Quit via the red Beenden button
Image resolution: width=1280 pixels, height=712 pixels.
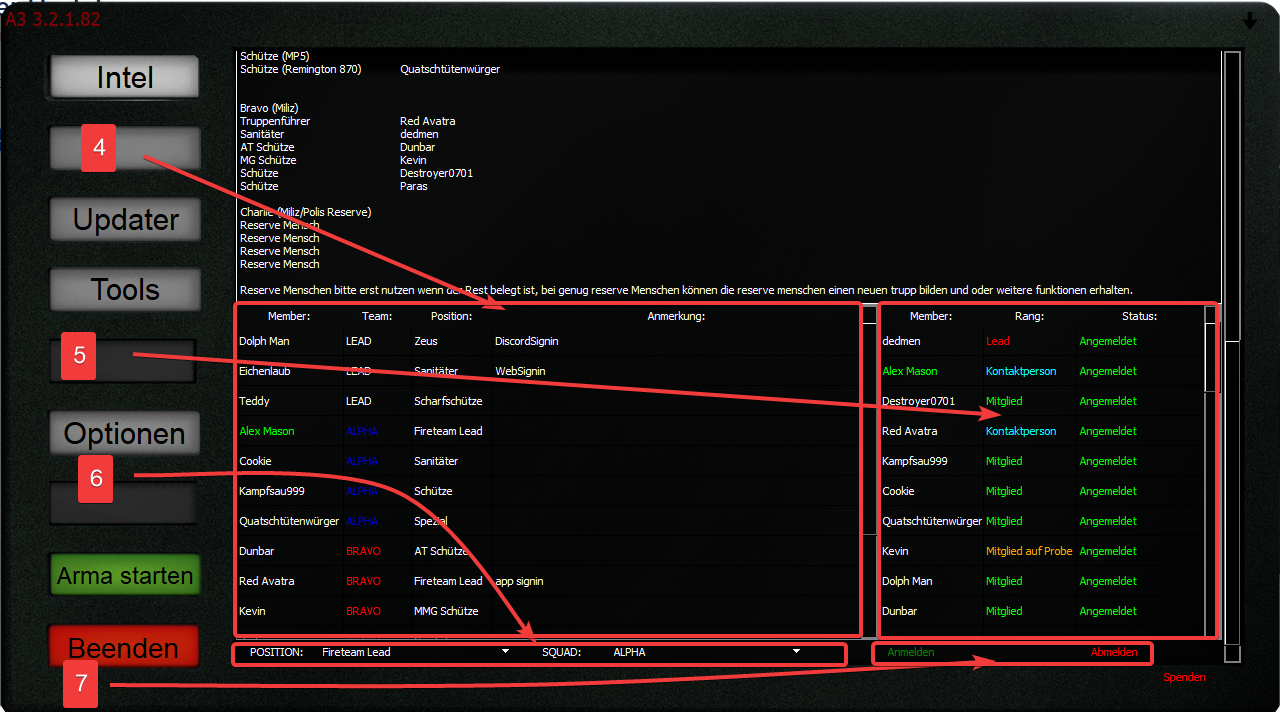point(123,648)
